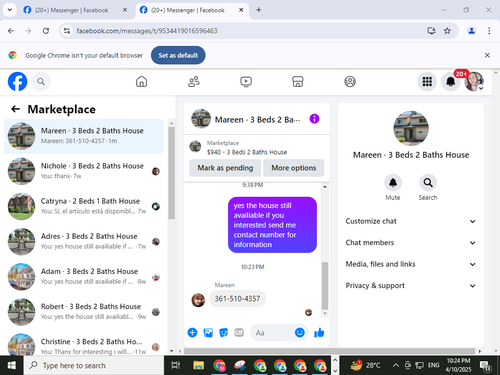Send a thumbs-up like
The width and height of the screenshot is (500, 375).
pyautogui.click(x=319, y=332)
